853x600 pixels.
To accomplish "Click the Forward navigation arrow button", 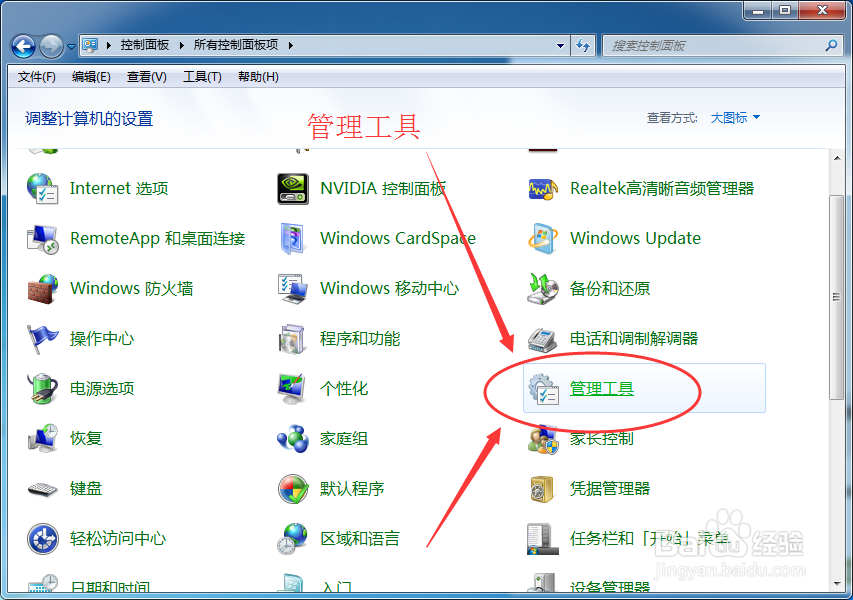I will (52, 47).
